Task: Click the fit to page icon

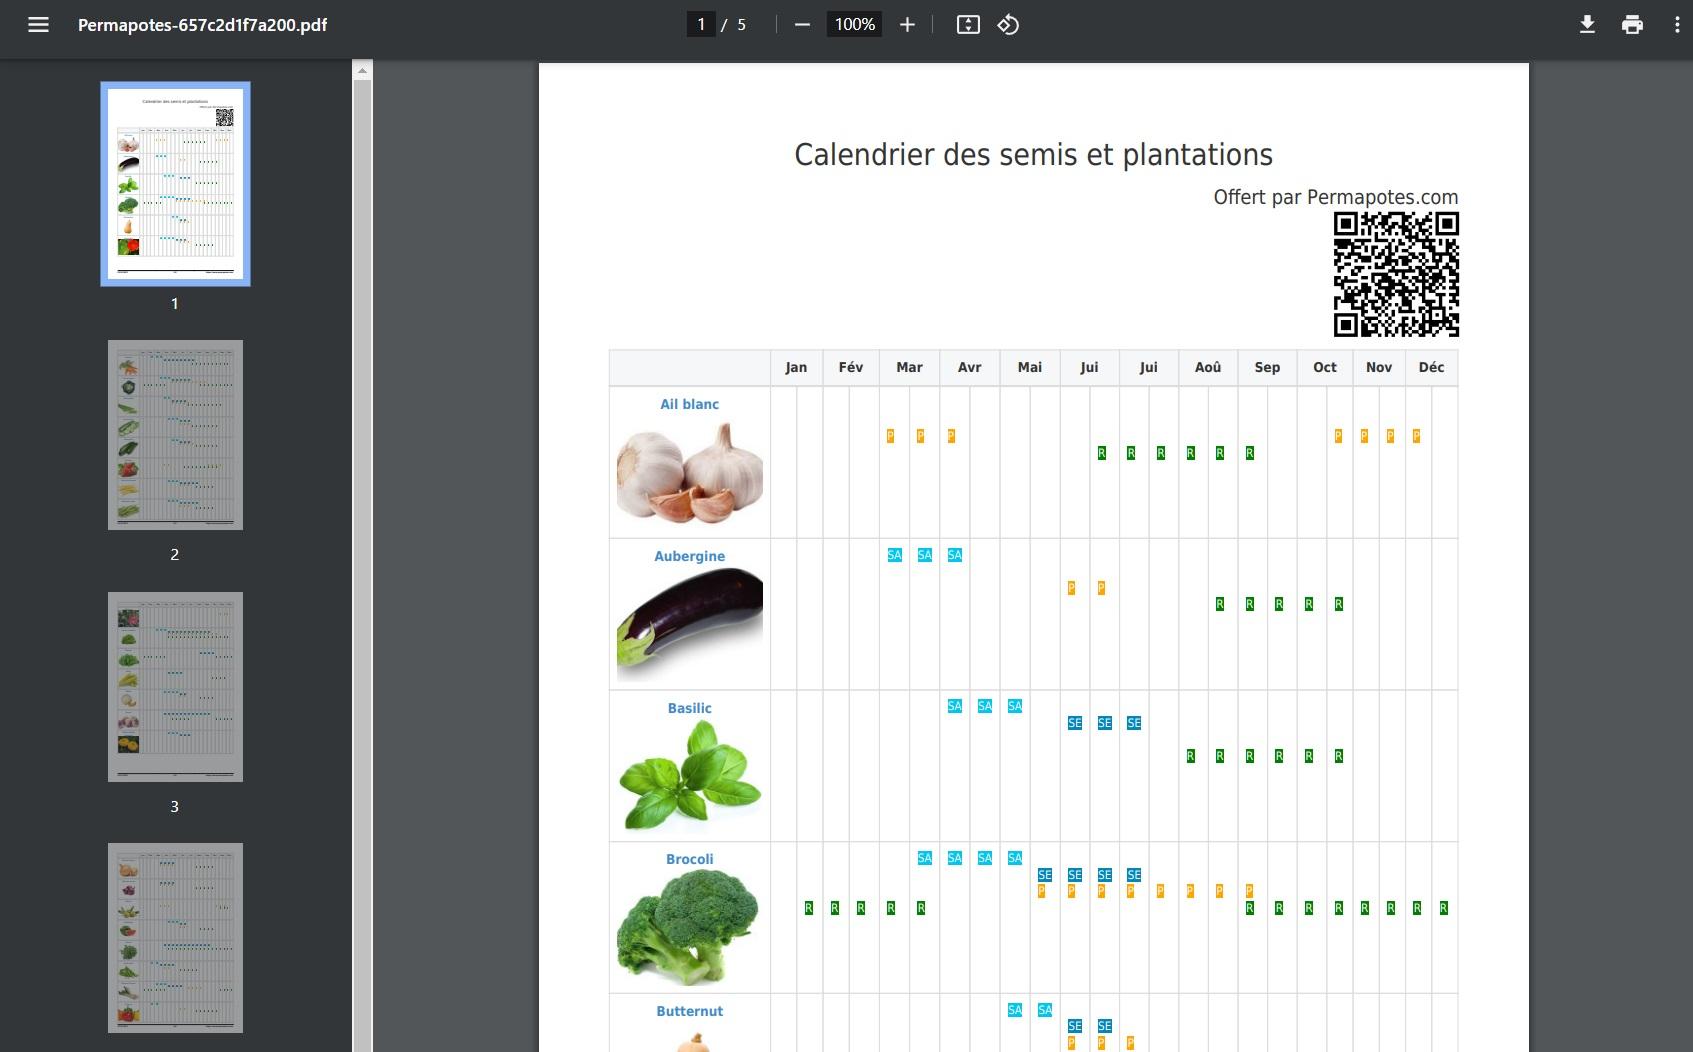Action: pyautogui.click(x=967, y=25)
